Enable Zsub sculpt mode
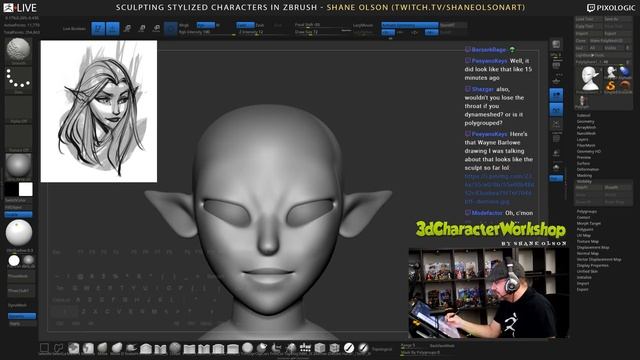This screenshot has width=640, height=360. click(260, 25)
